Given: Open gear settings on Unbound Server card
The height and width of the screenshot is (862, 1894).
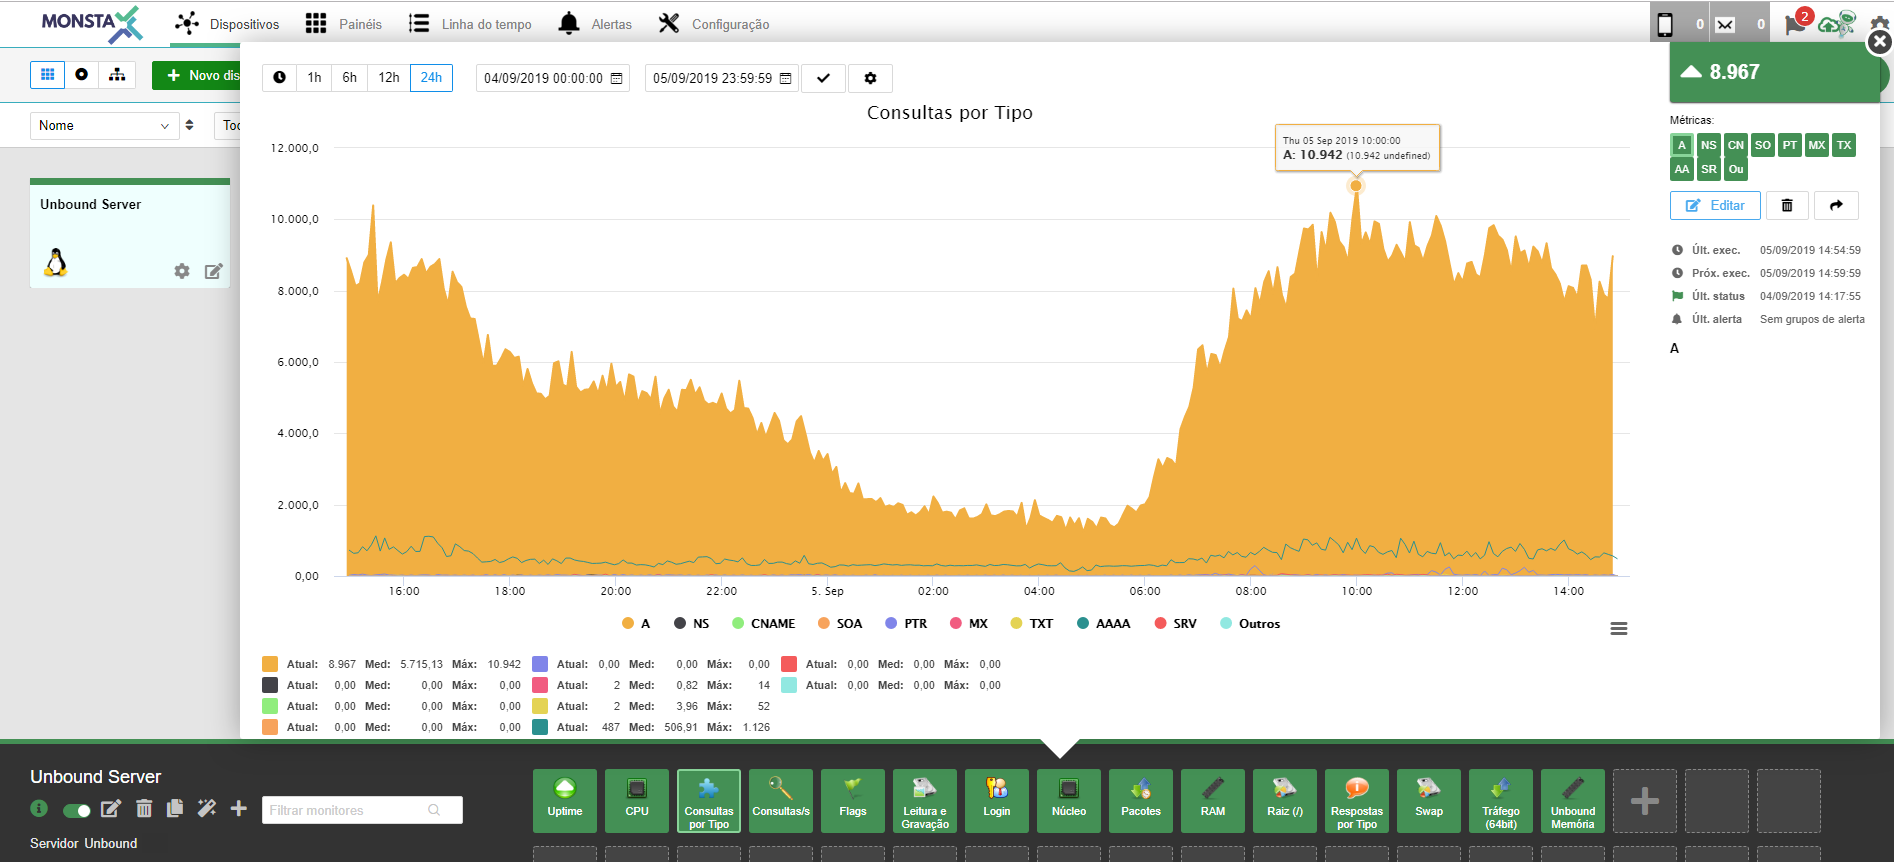Looking at the screenshot, I should (x=182, y=271).
